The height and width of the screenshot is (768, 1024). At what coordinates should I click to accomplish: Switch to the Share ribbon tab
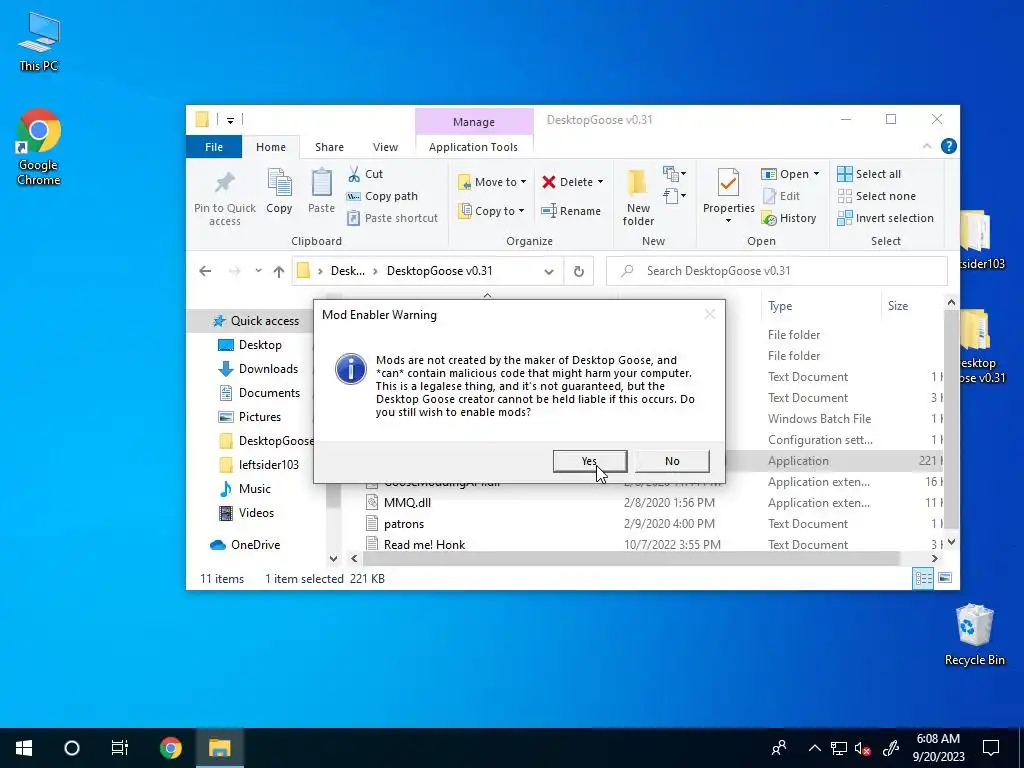(329, 147)
